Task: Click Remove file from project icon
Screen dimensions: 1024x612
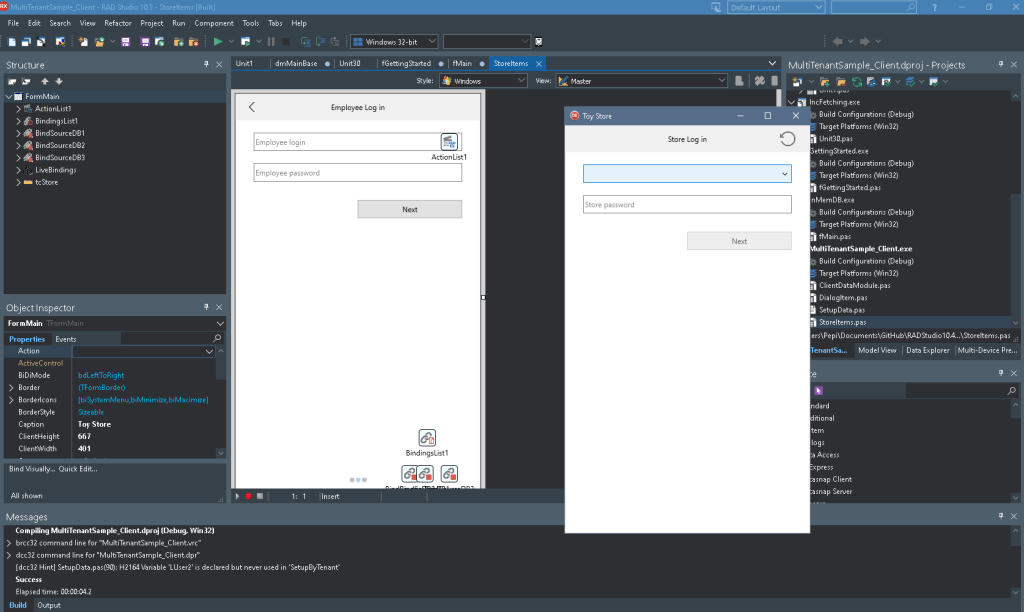Action: click(193, 42)
